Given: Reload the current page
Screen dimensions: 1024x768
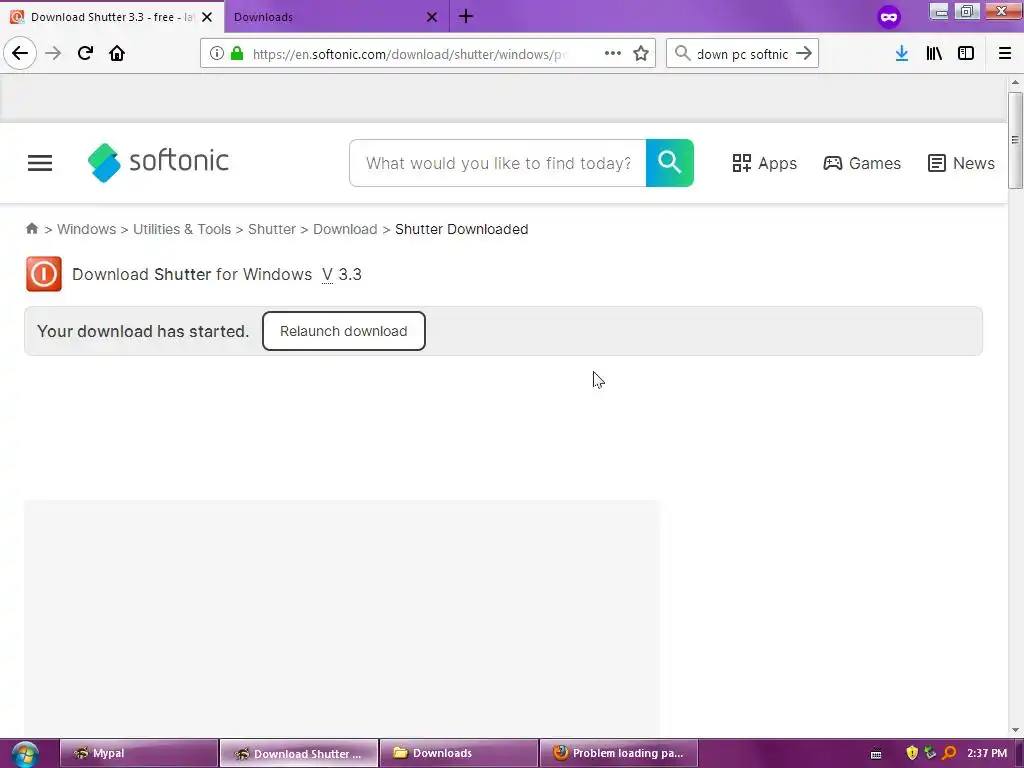Looking at the screenshot, I should pyautogui.click(x=85, y=54).
